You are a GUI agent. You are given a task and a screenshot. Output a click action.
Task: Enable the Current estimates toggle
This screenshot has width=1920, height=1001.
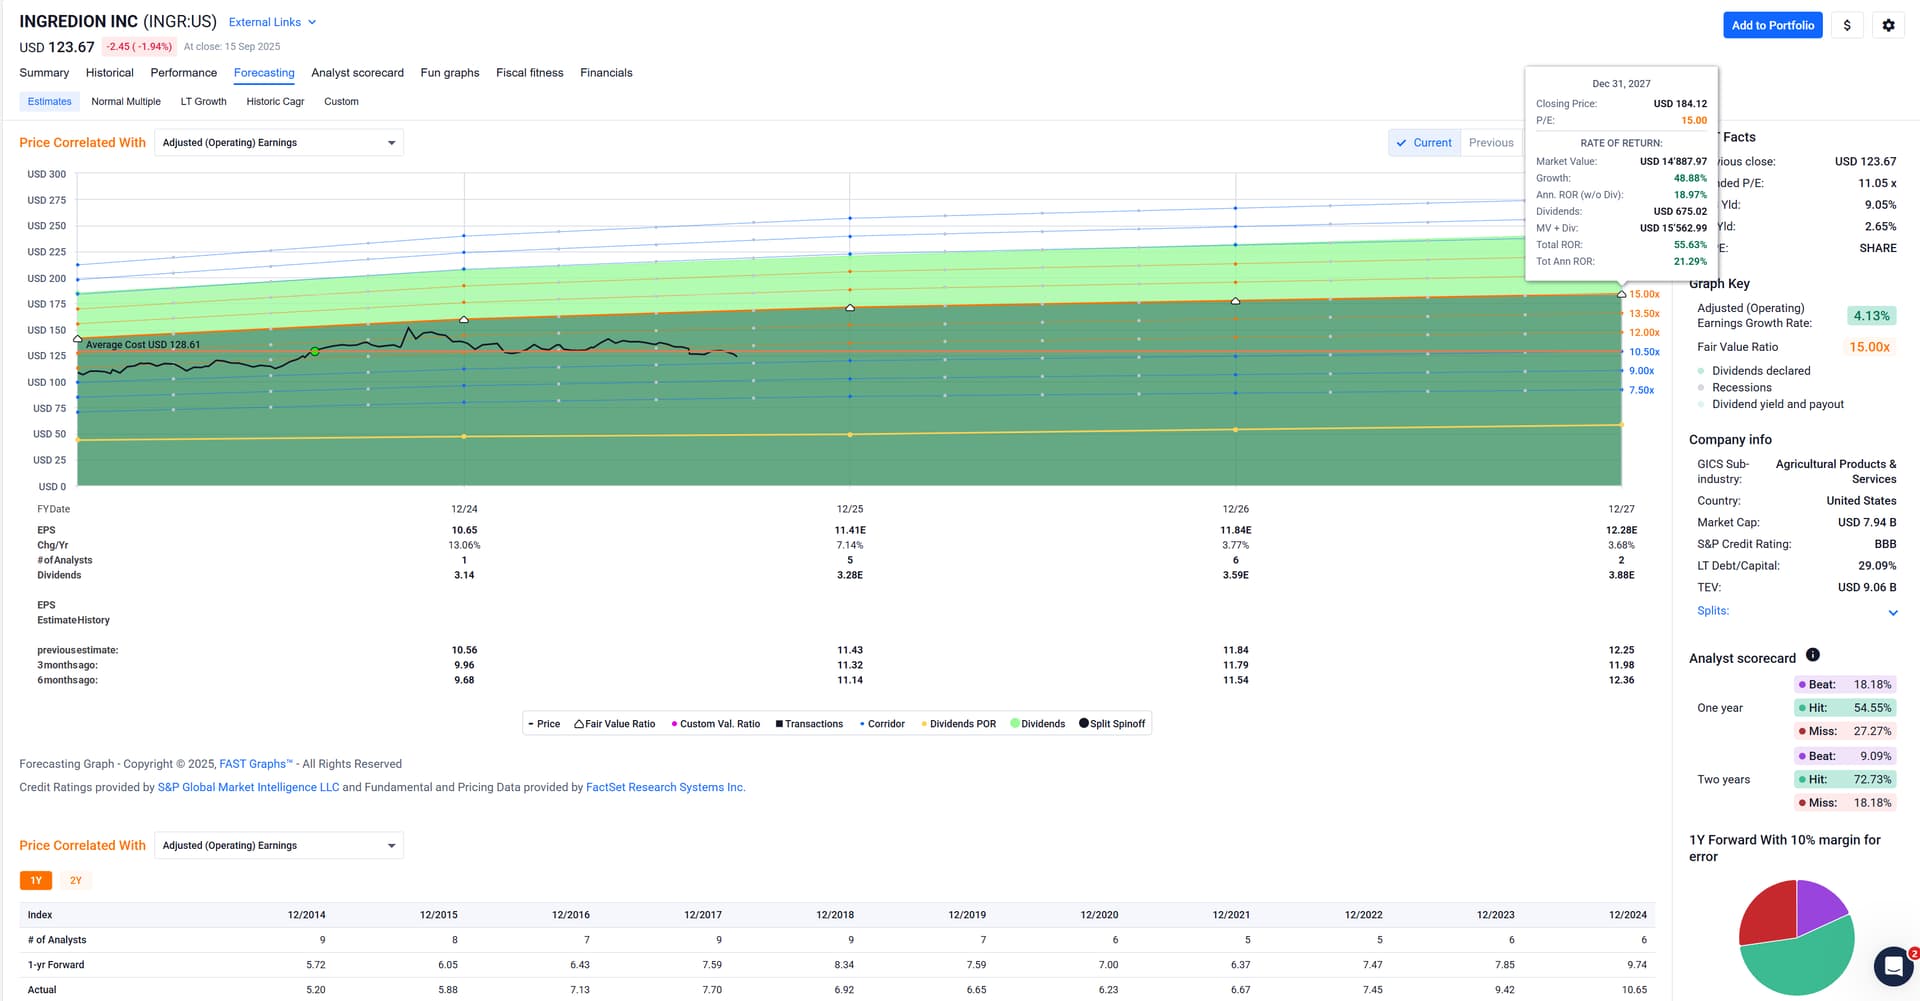pos(1424,143)
